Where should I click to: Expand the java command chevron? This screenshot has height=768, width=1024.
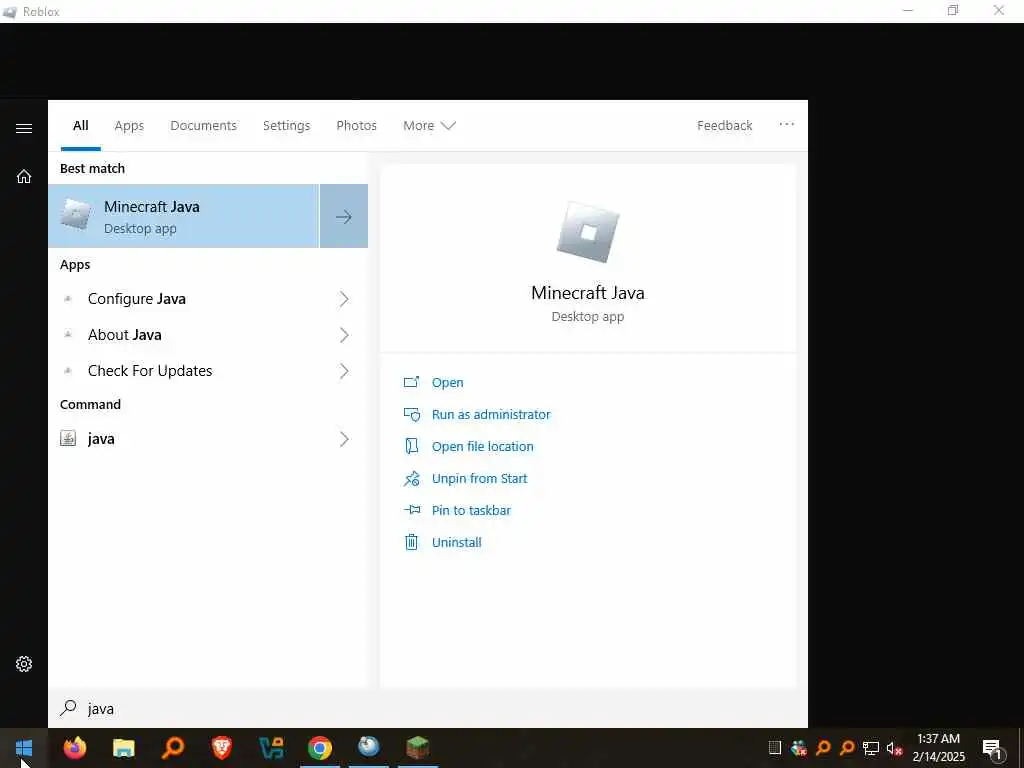(x=344, y=439)
